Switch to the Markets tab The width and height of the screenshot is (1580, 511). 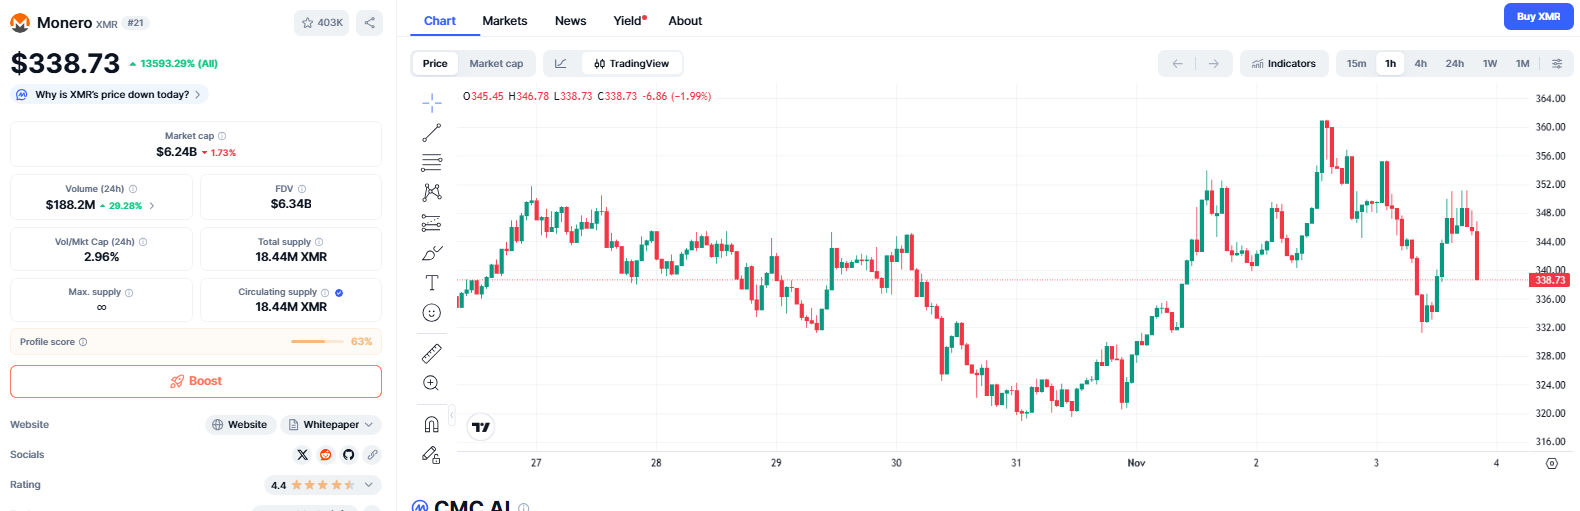coord(504,21)
